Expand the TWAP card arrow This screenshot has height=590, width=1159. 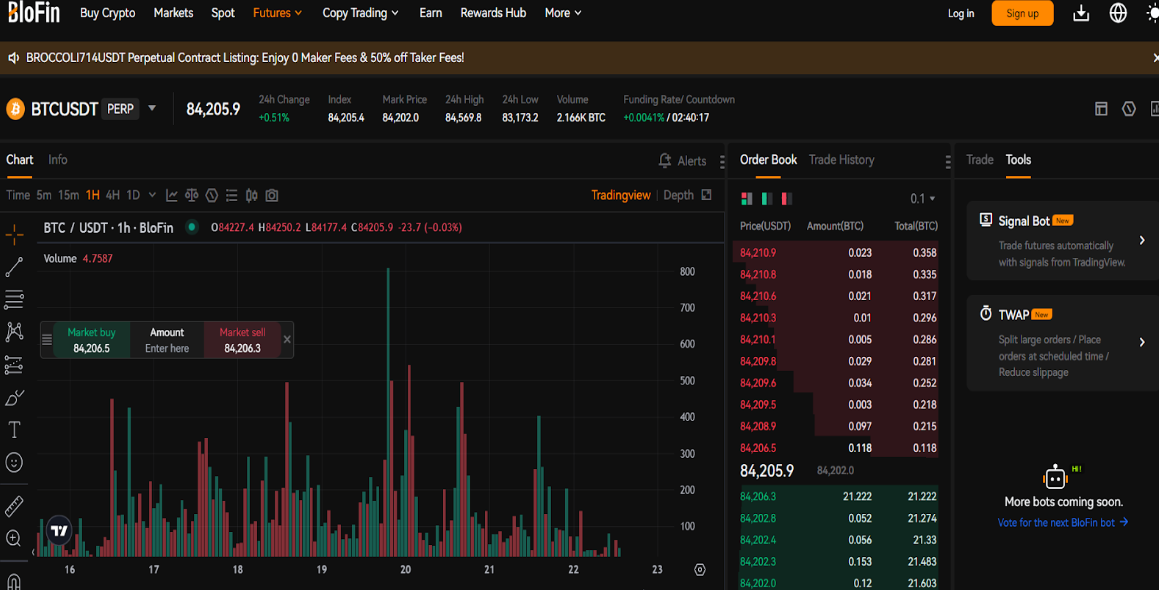[x=1142, y=342]
